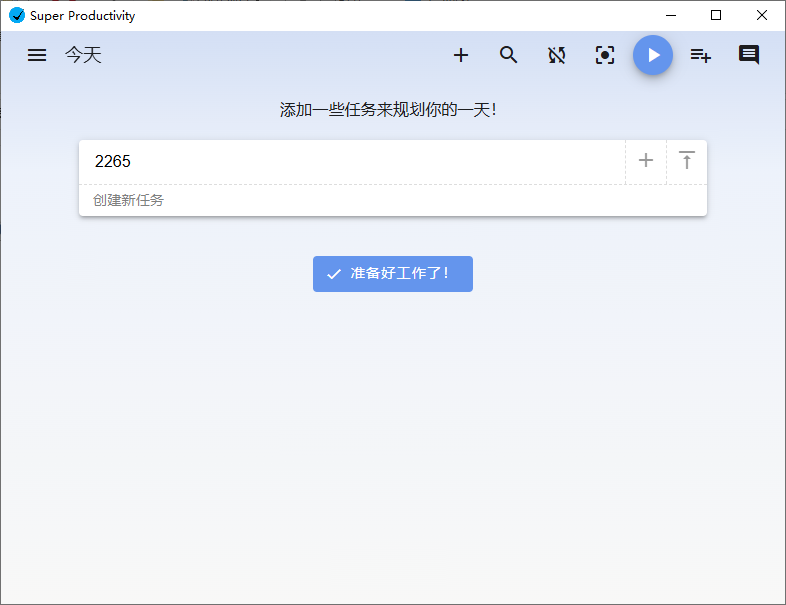The height and width of the screenshot is (605, 786).
Task: Click the 准备好工作了! button
Action: [393, 274]
